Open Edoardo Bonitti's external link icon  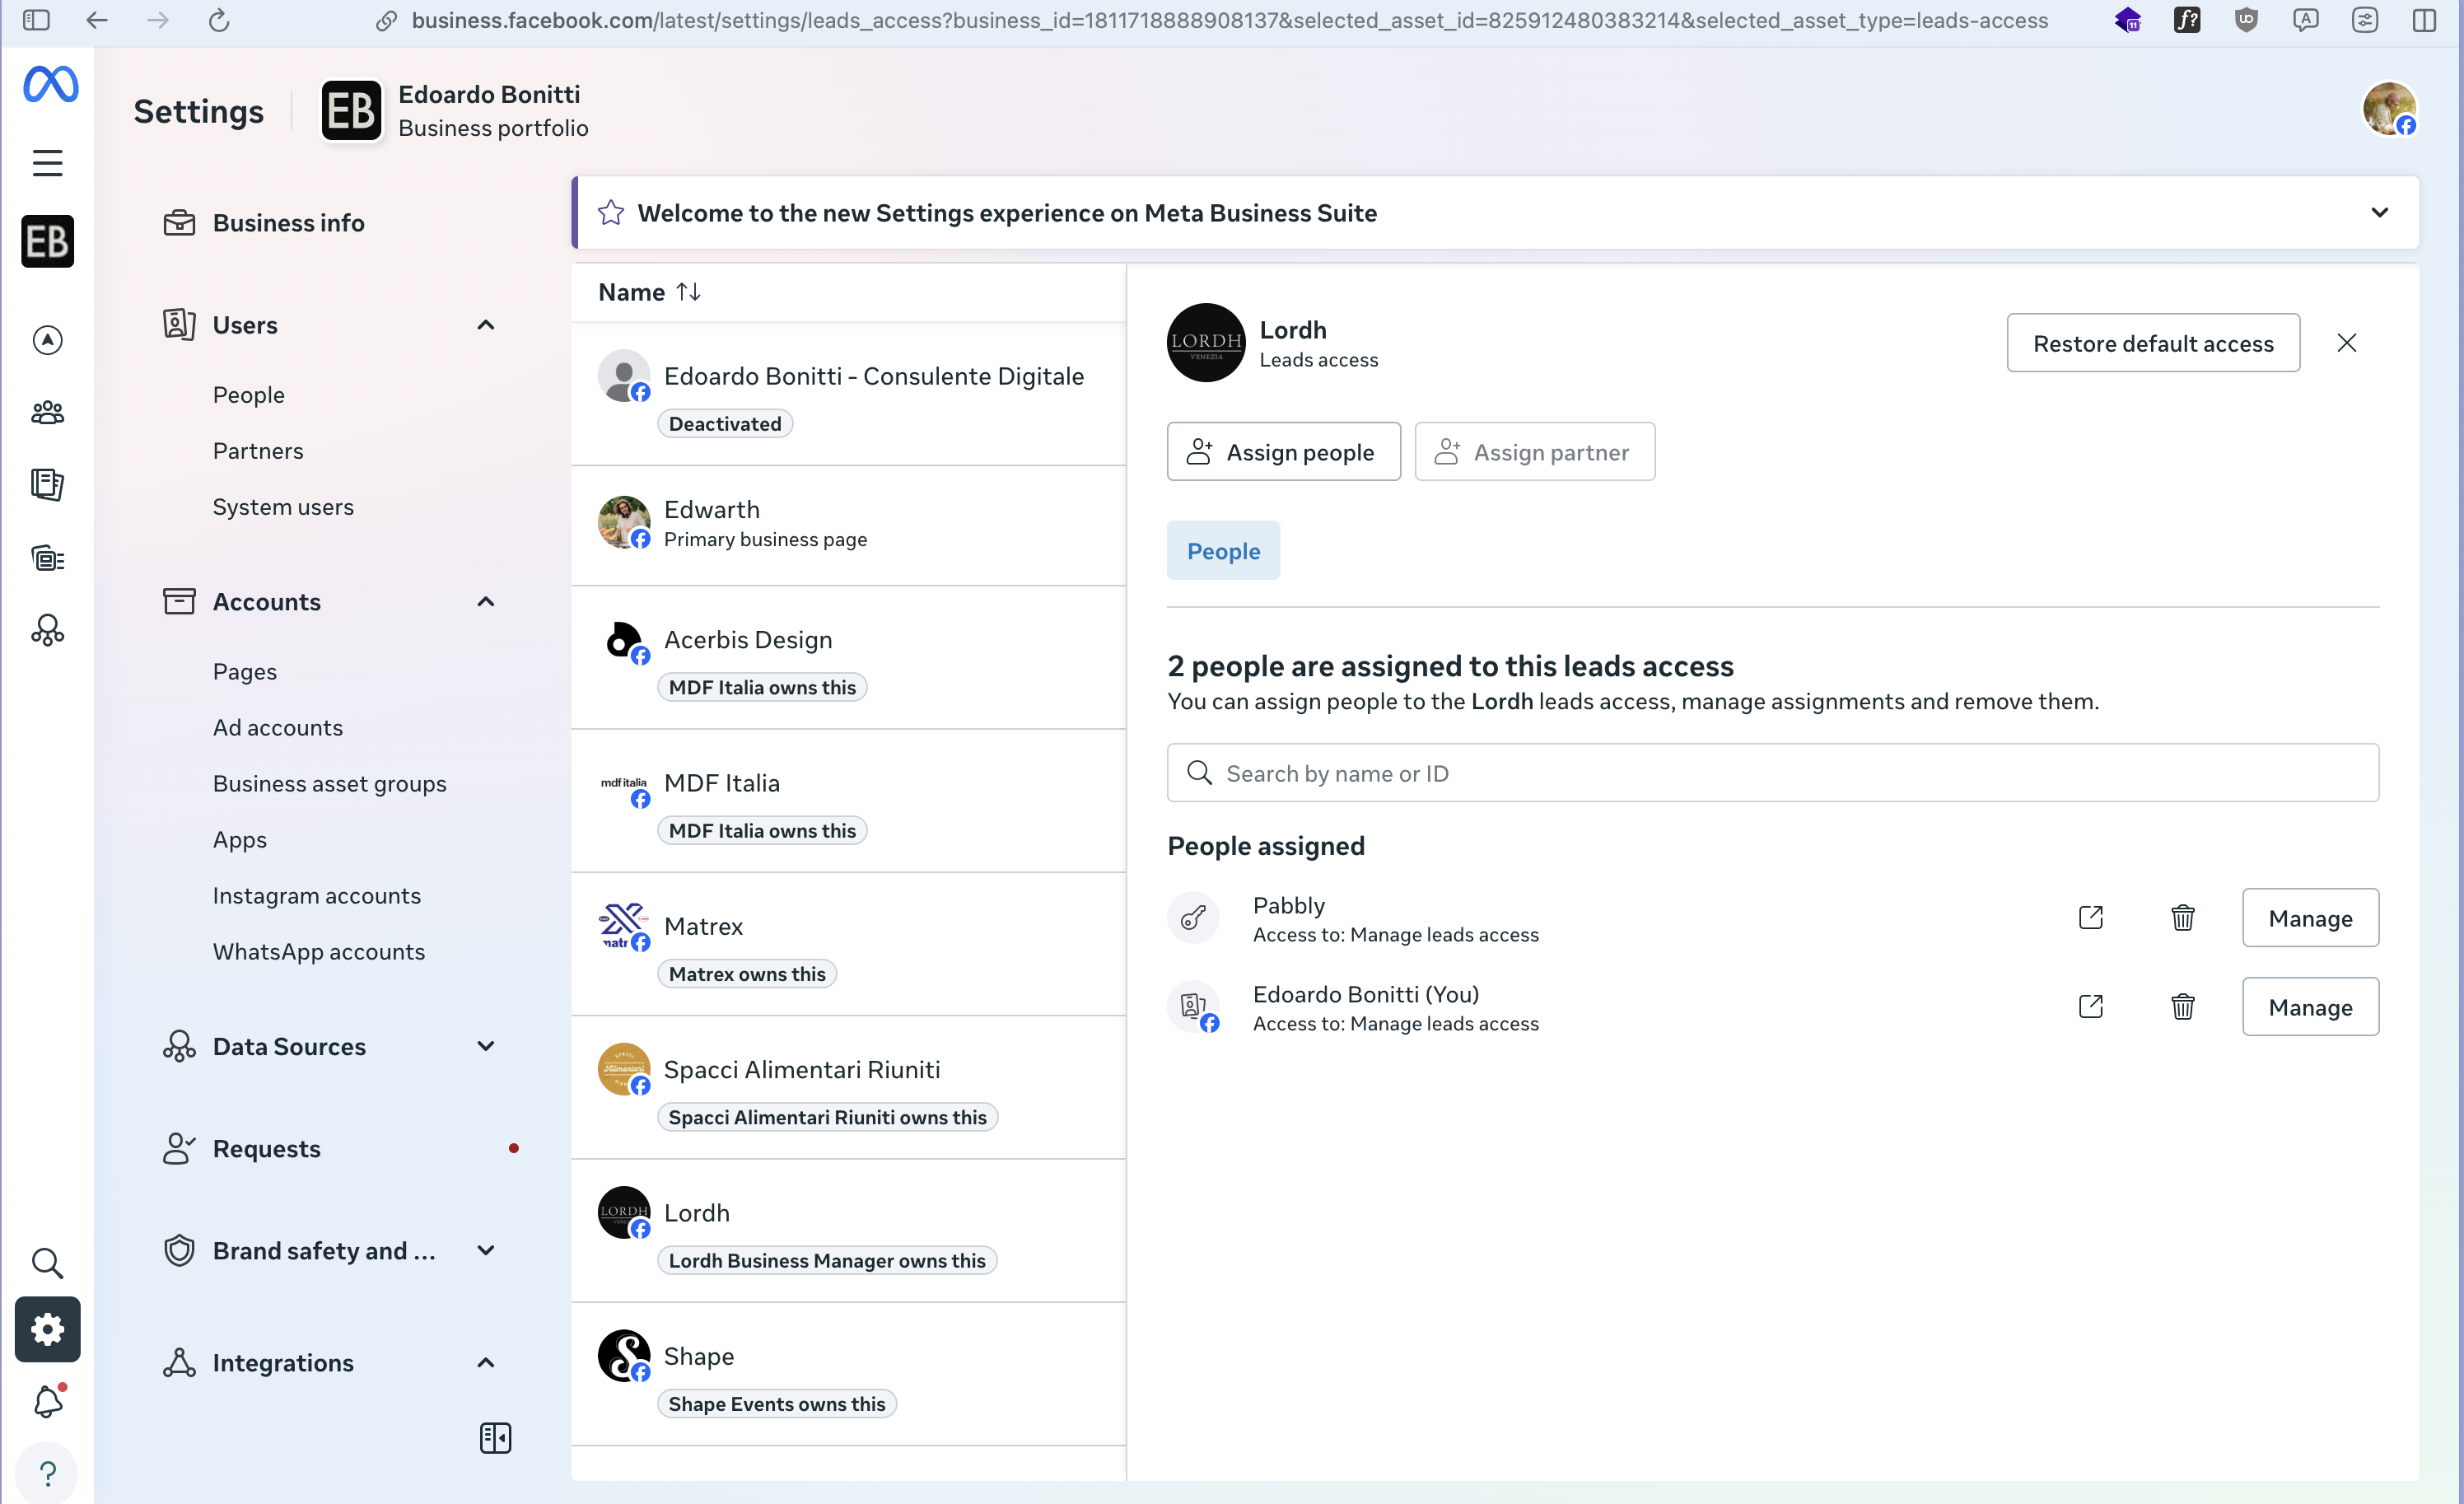(x=2090, y=1006)
